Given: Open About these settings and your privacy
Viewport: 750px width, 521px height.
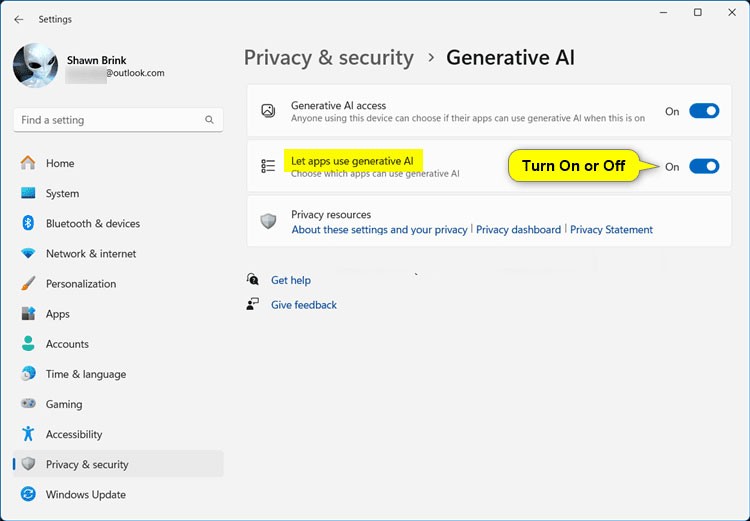Looking at the screenshot, I should (x=379, y=230).
